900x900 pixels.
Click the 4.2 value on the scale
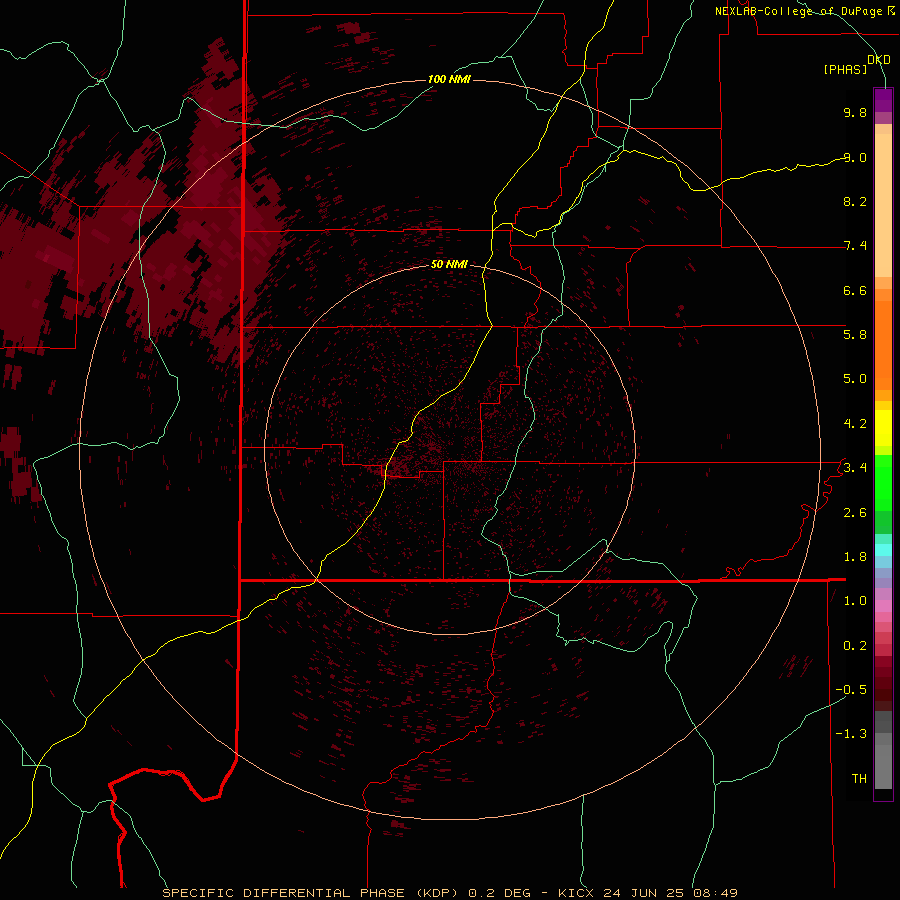point(855,424)
